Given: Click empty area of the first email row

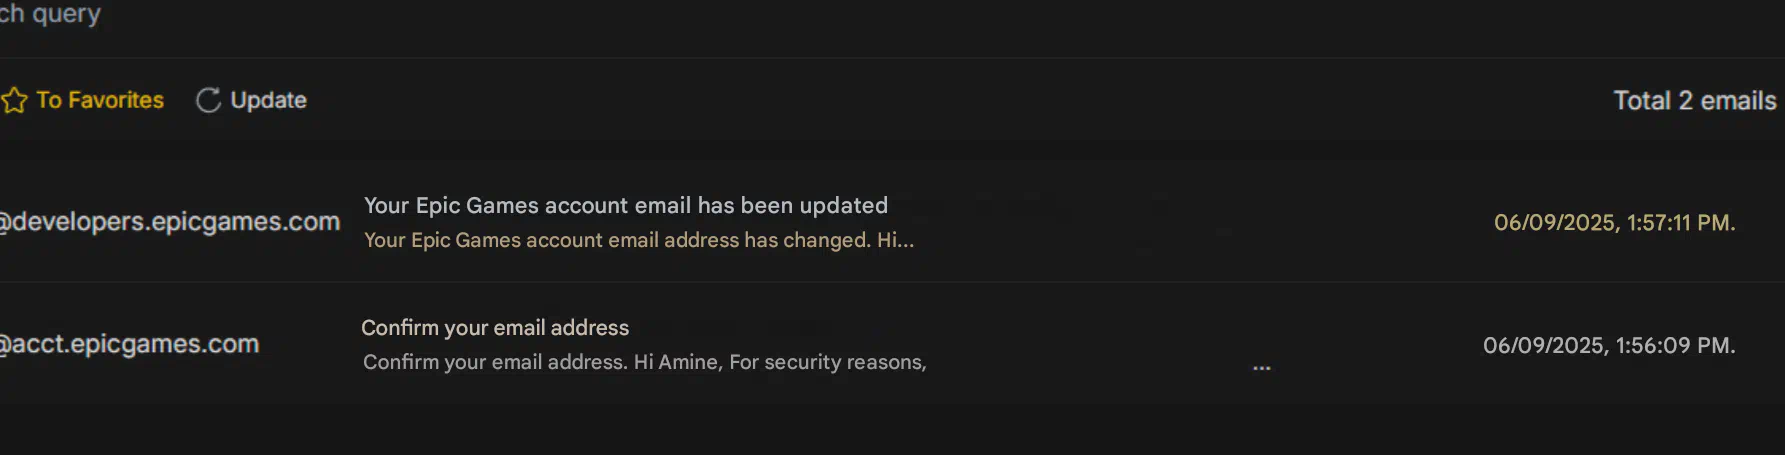Looking at the screenshot, I should (1200, 222).
